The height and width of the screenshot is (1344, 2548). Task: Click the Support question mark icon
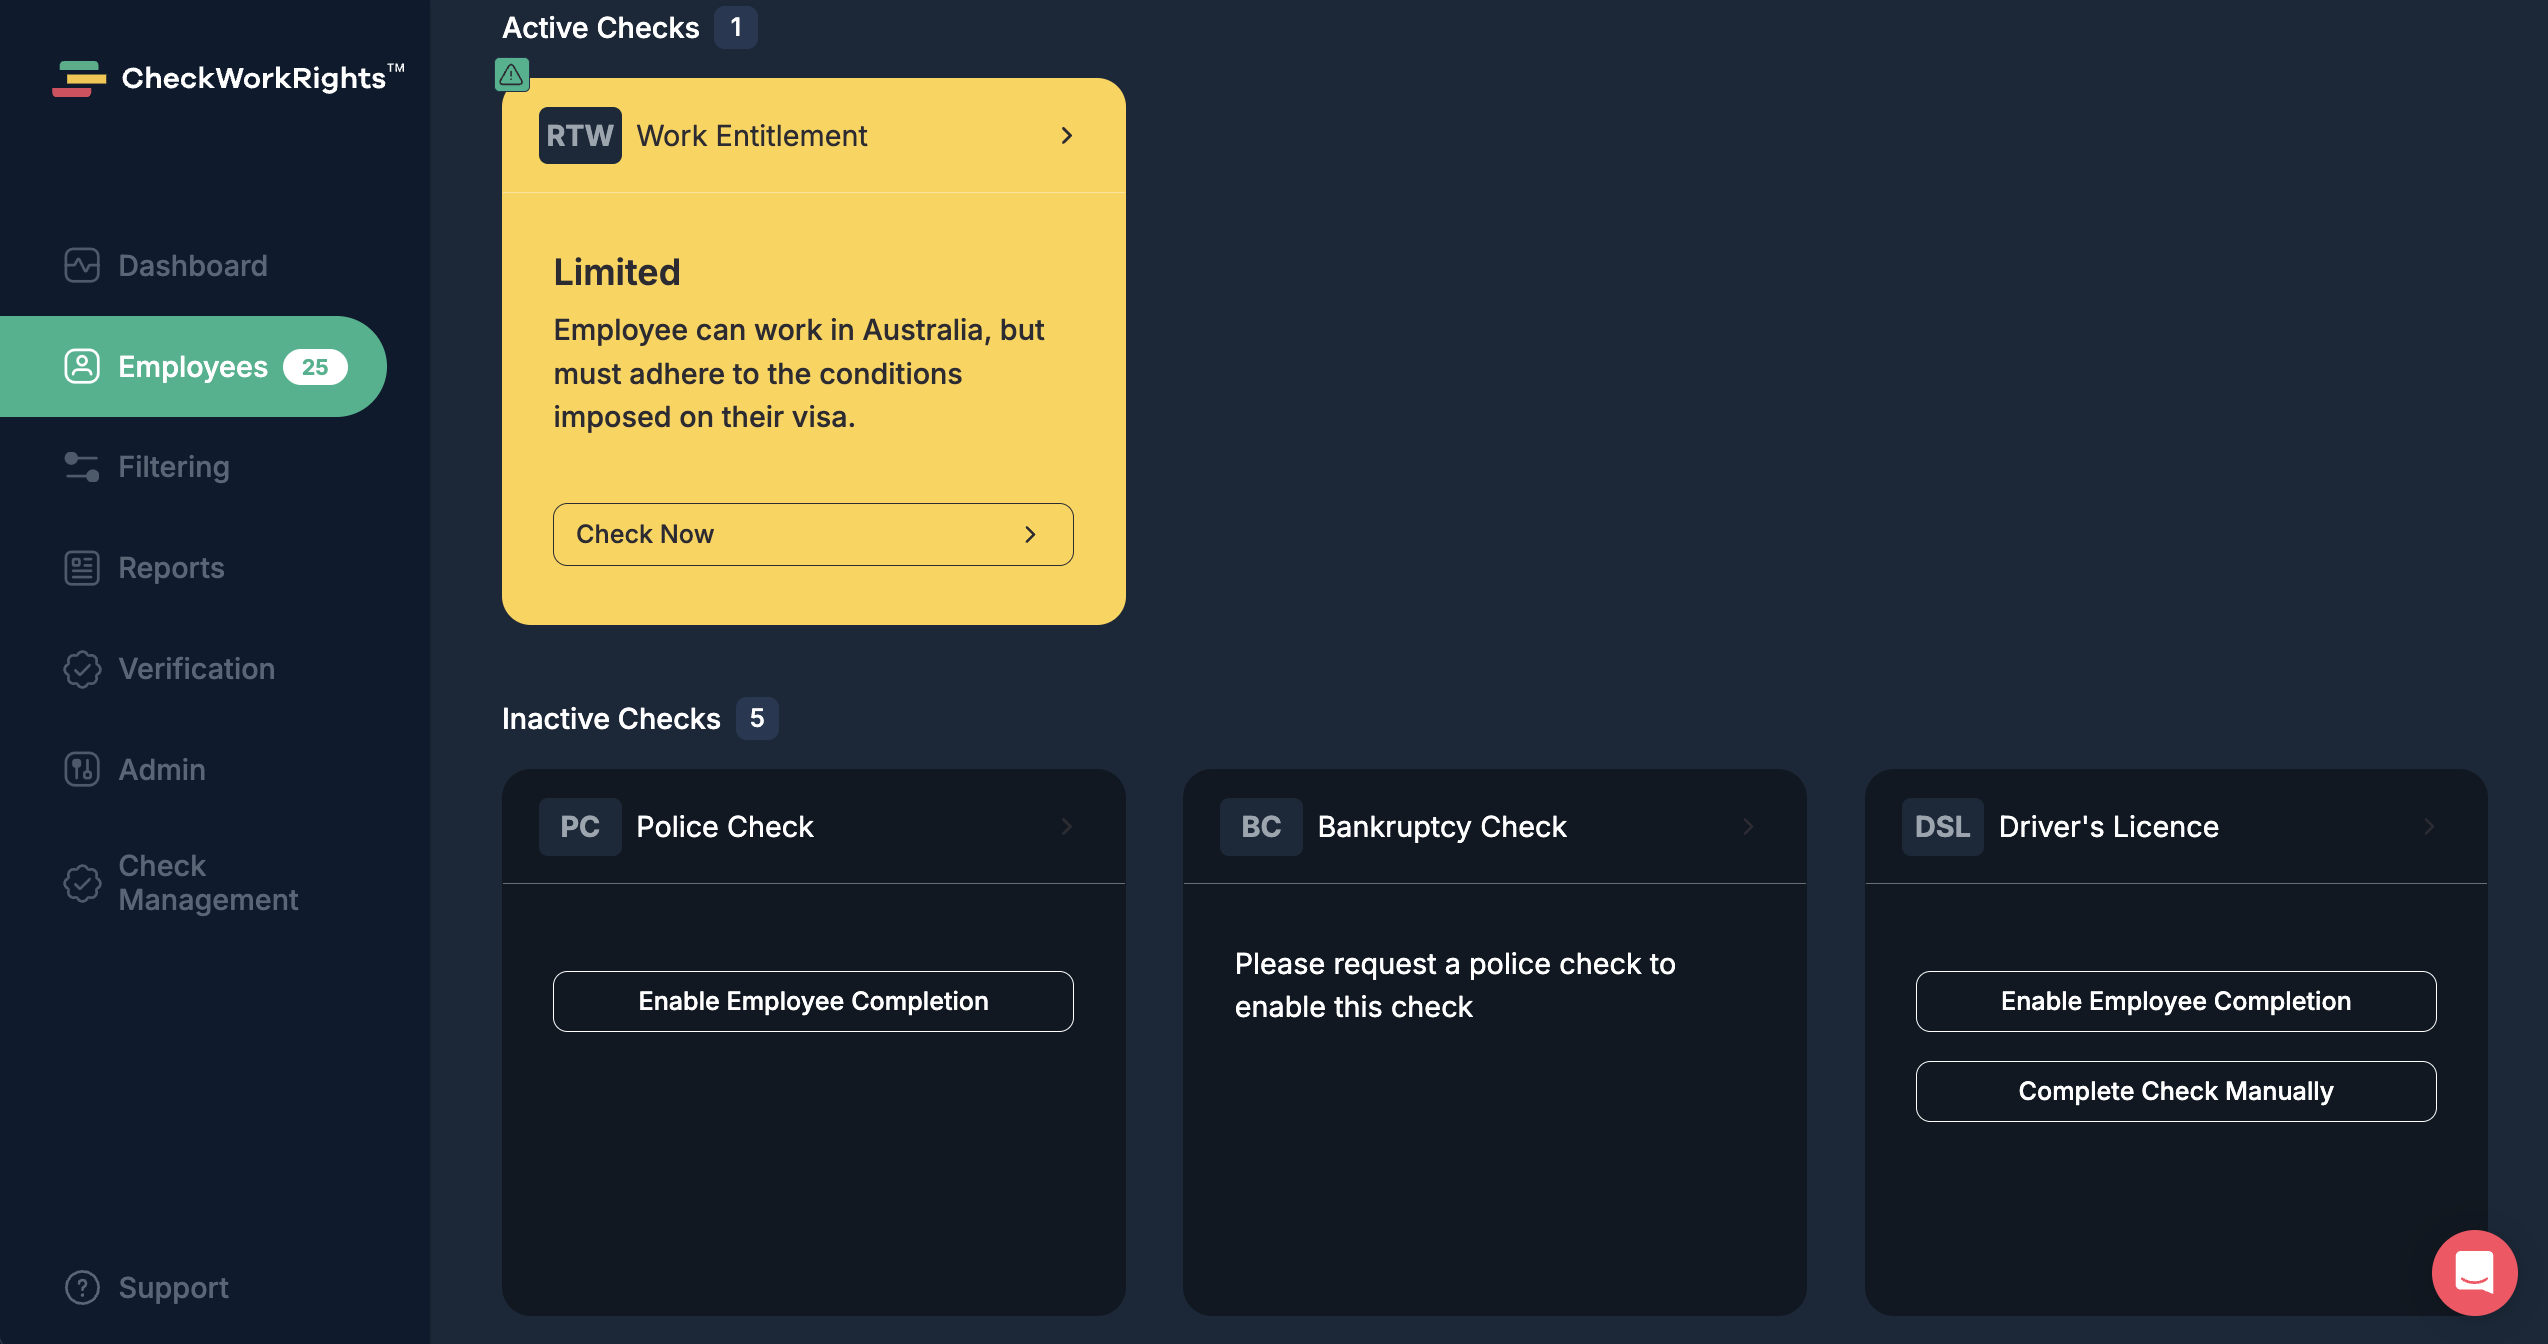82,1287
